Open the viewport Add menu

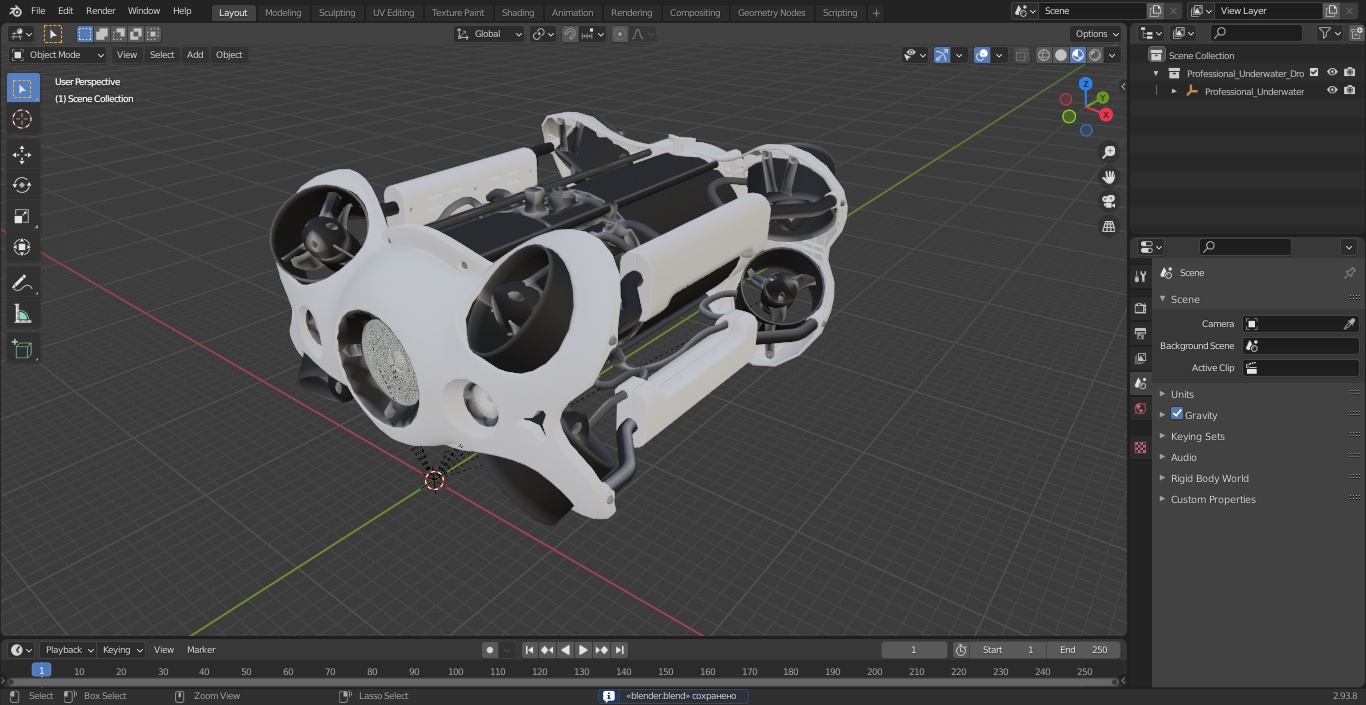[x=195, y=55]
